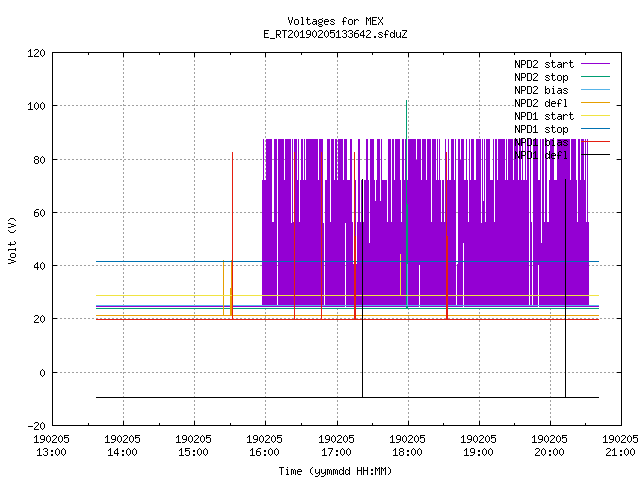Click the y-axis tick value 0
Viewport: 640px width, 480px height.
(x=42, y=373)
